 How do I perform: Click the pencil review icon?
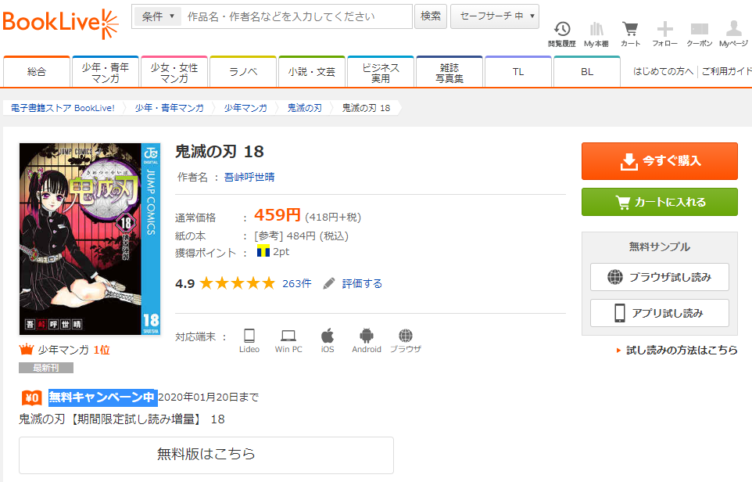click(329, 283)
